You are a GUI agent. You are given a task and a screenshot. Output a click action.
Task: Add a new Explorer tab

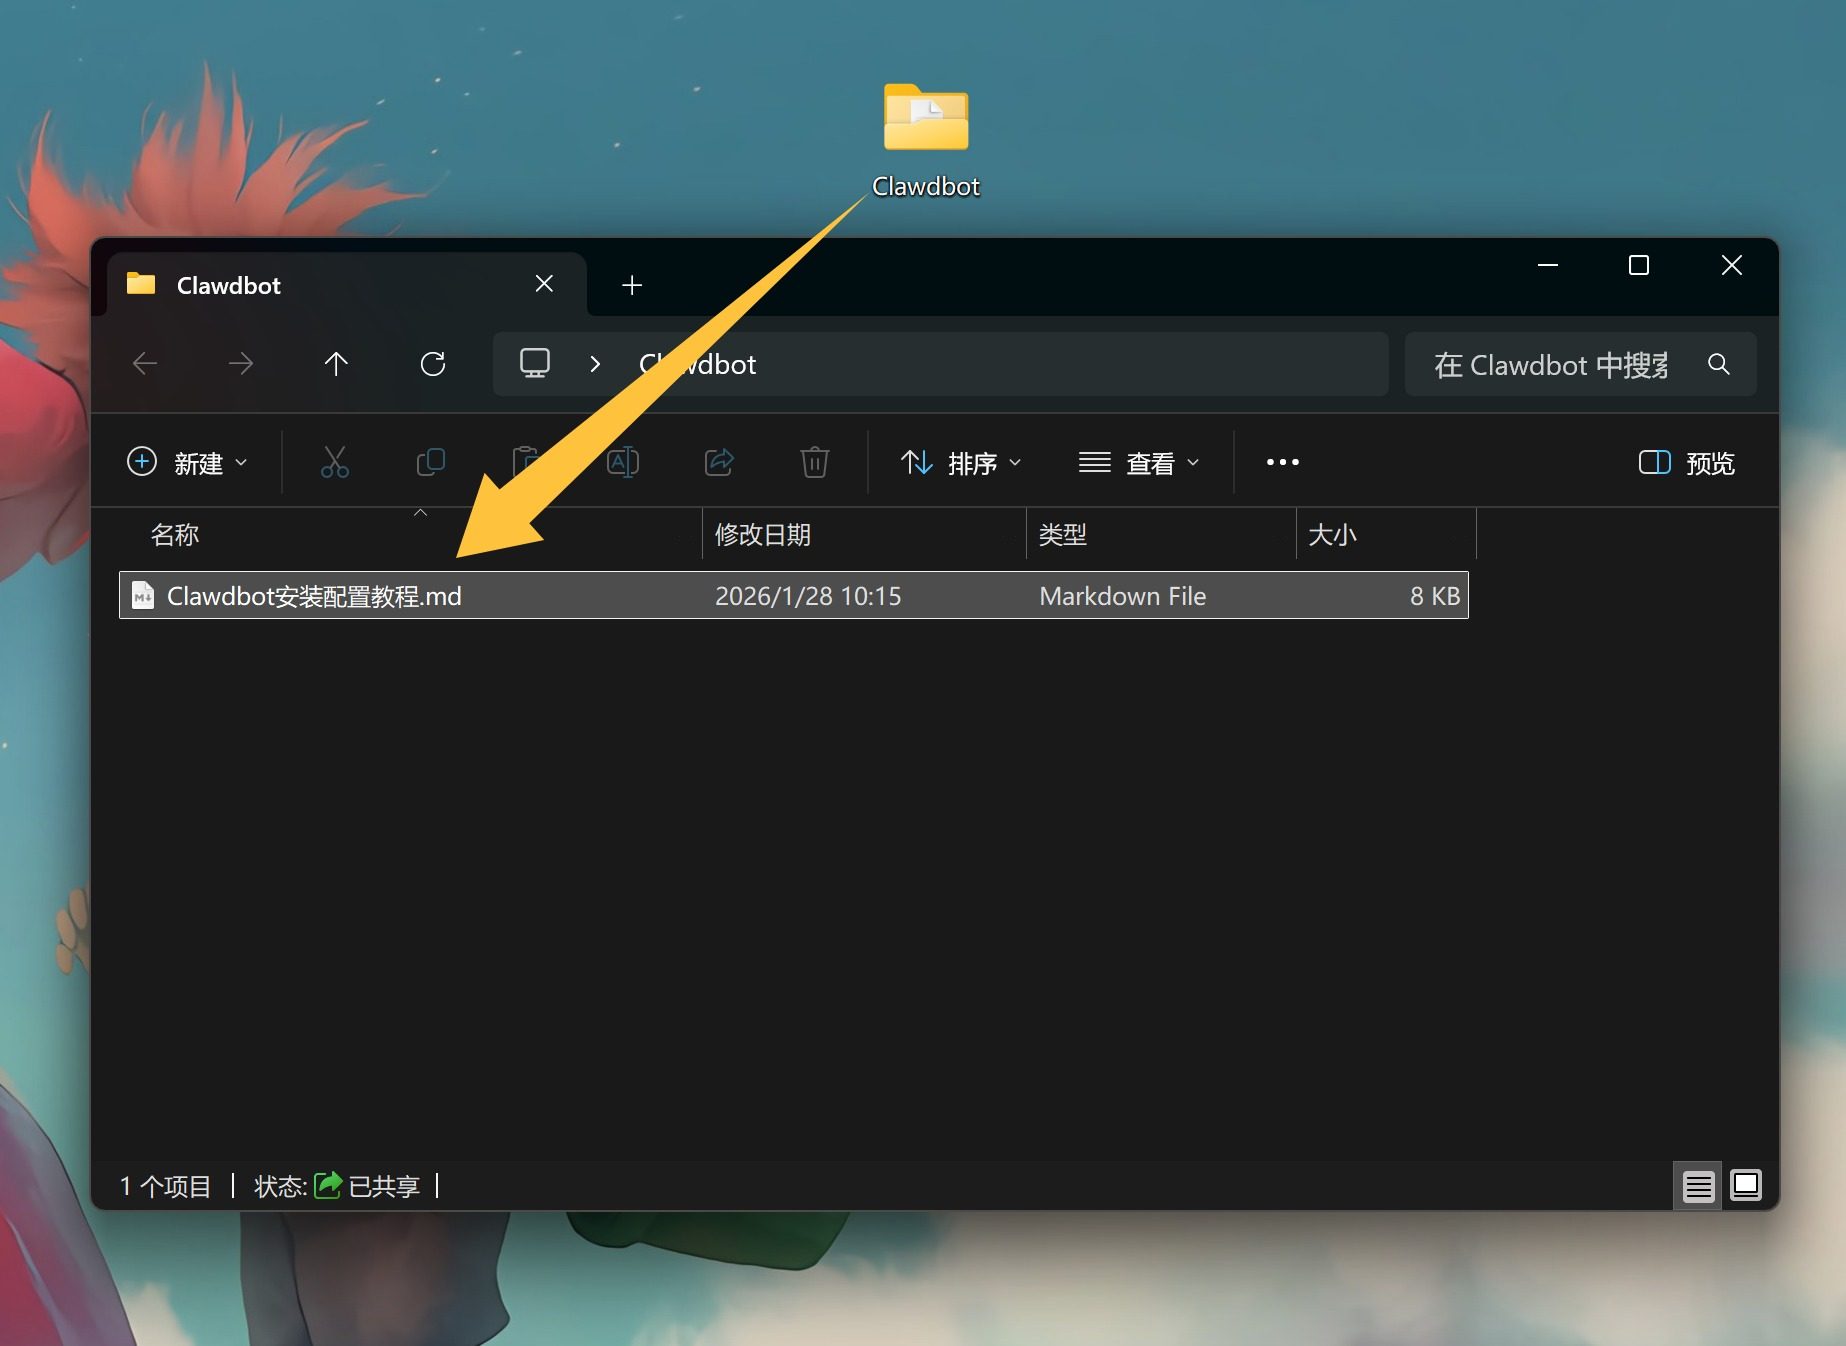click(631, 286)
